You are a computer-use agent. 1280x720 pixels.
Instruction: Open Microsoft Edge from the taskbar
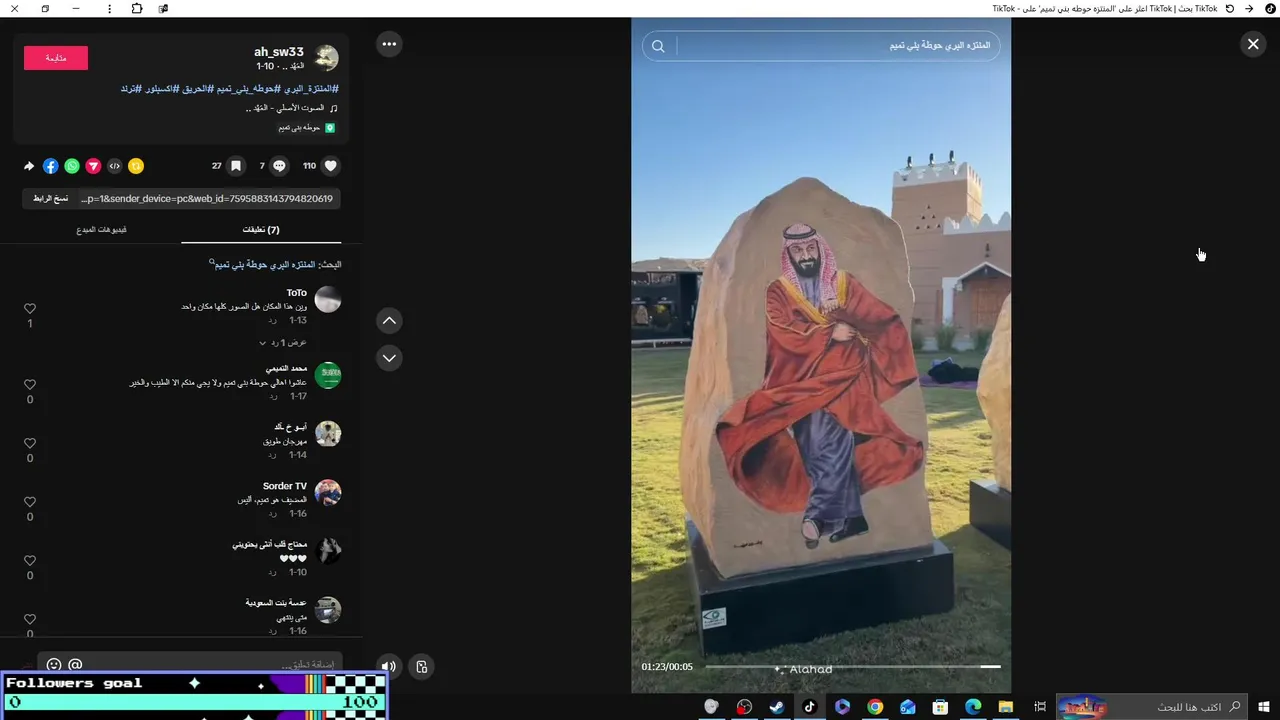973,707
